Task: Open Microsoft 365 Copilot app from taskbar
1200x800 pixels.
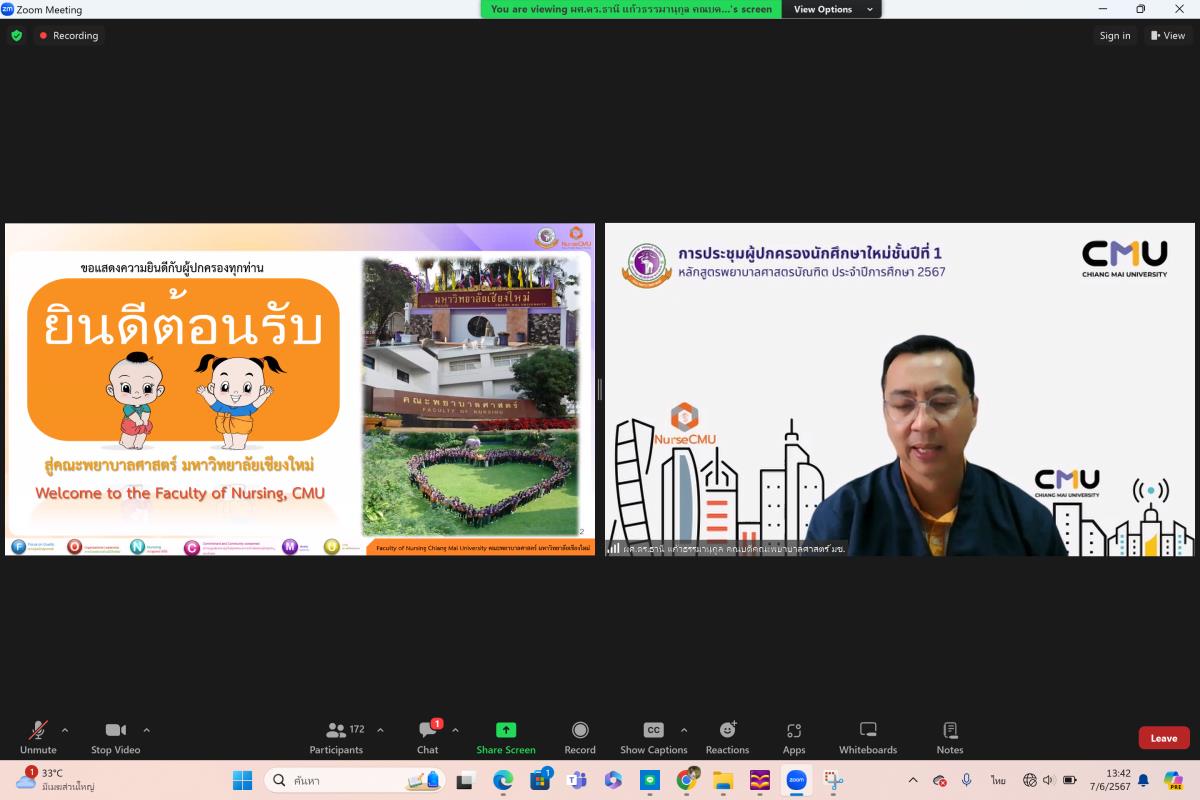Action: click(x=613, y=780)
